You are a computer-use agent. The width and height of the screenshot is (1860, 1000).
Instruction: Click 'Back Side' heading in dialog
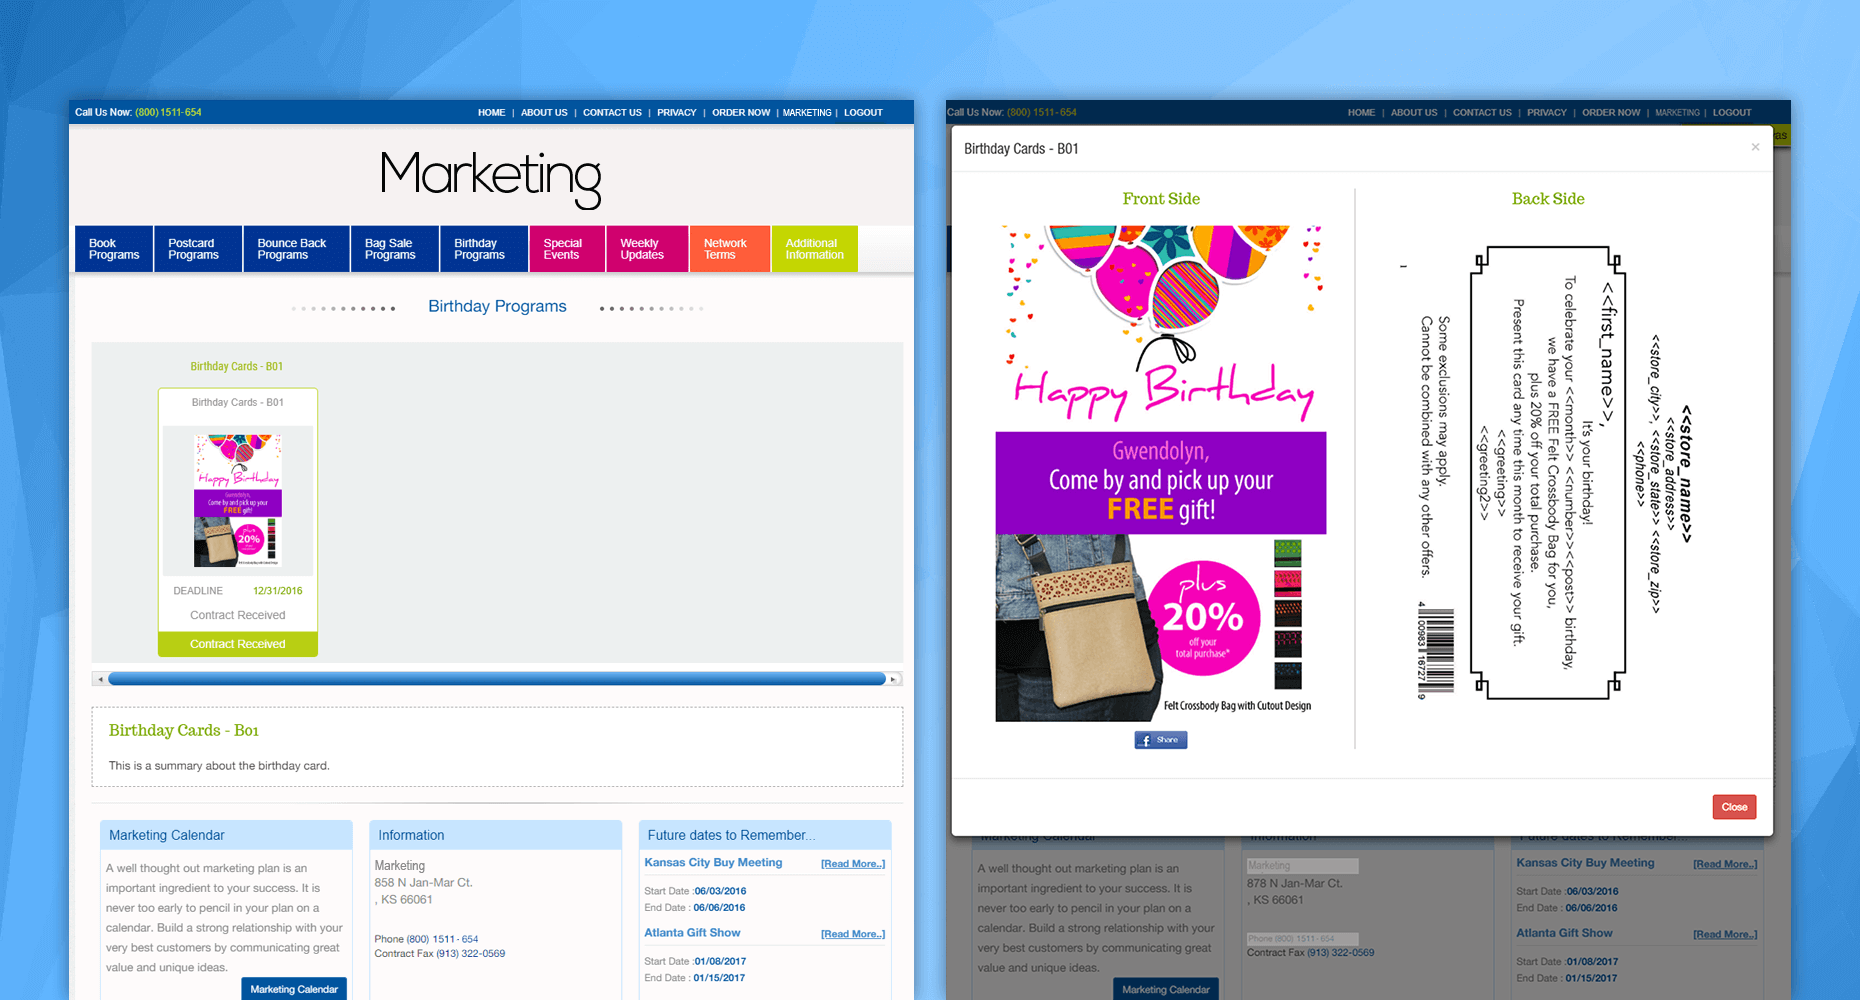point(1548,199)
